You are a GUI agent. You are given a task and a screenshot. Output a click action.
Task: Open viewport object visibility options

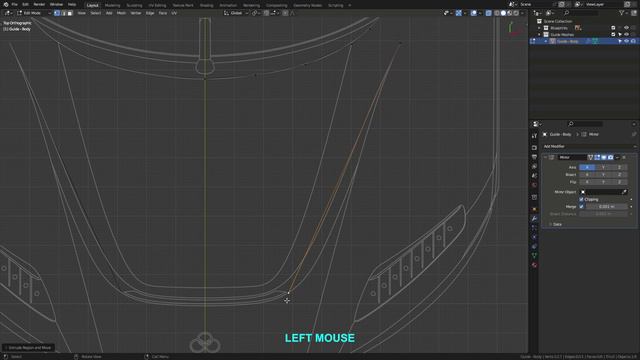point(447,13)
